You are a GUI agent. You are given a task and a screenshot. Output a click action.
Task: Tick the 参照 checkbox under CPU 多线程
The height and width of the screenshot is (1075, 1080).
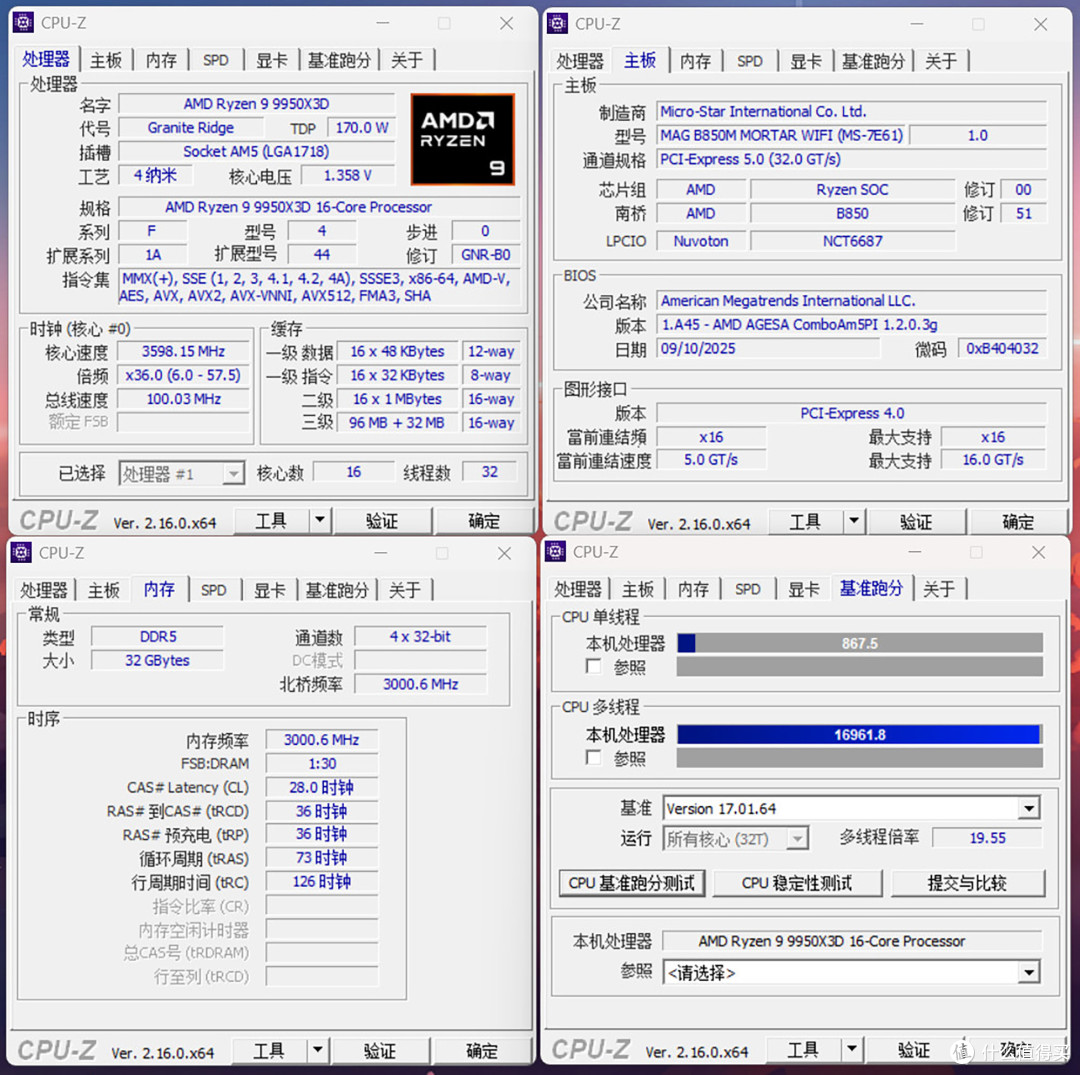click(593, 758)
